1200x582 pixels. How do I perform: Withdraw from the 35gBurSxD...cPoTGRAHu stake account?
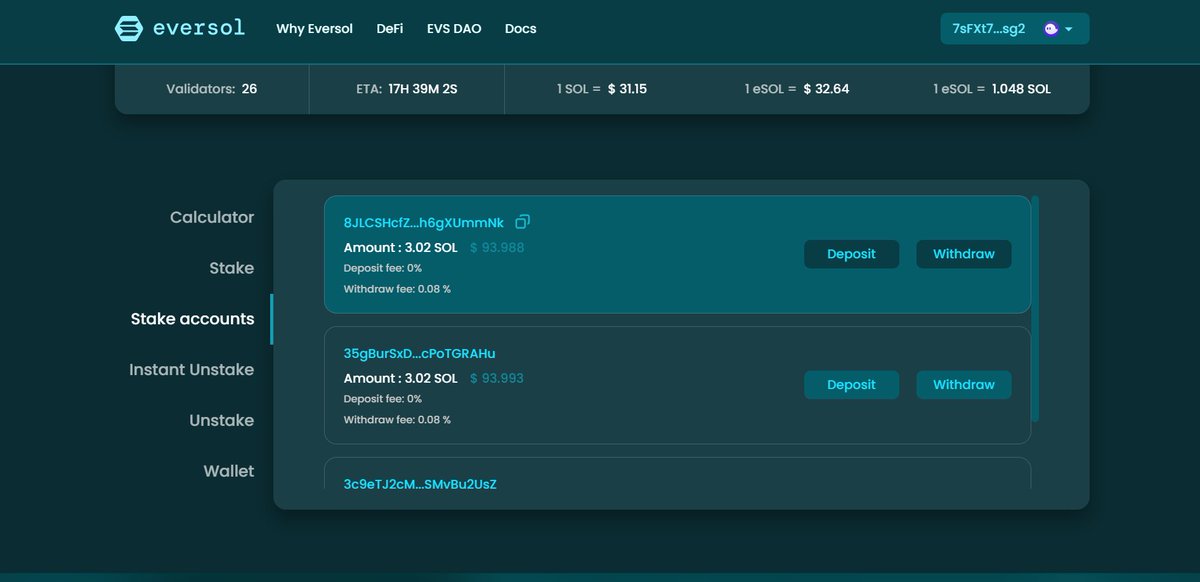(x=964, y=385)
